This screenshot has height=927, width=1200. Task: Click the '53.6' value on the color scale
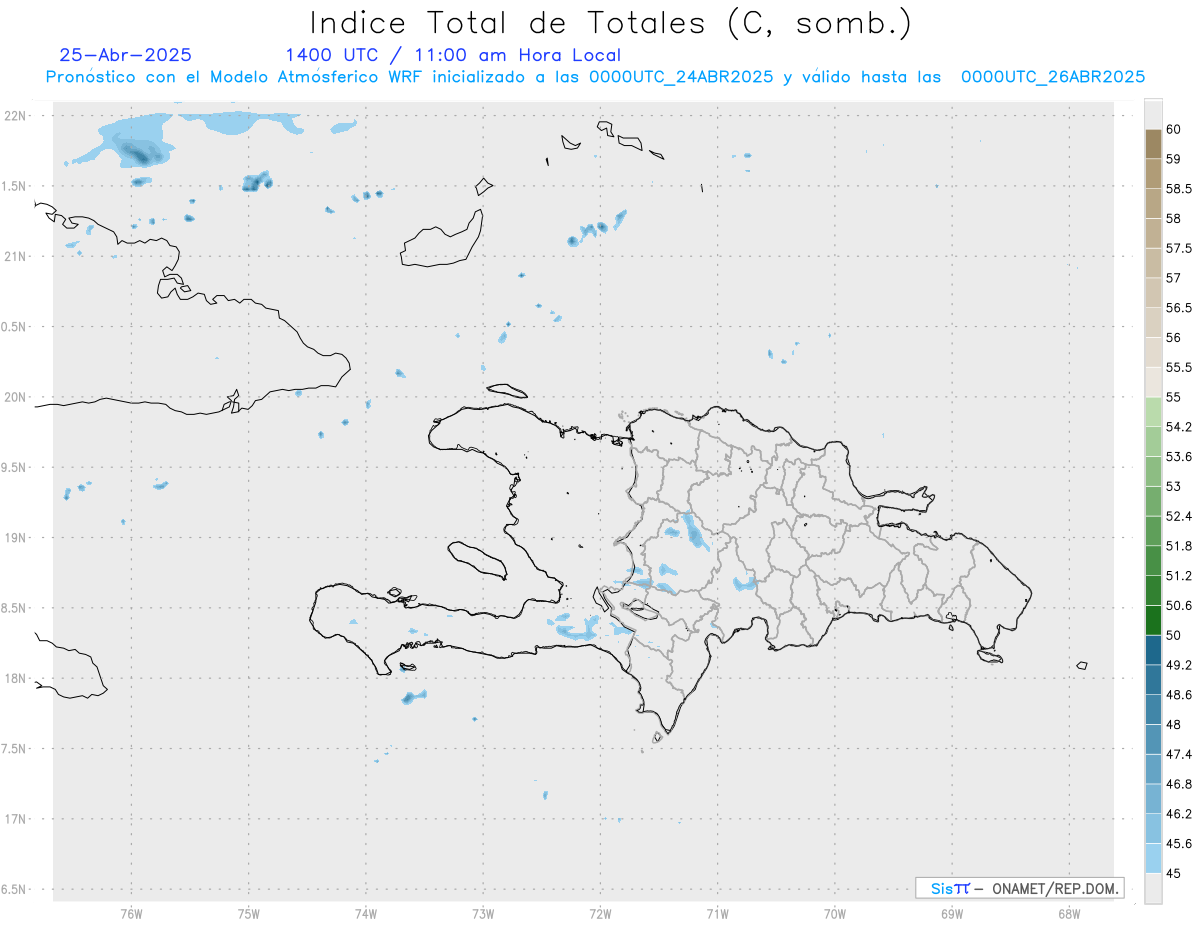coord(1179,456)
